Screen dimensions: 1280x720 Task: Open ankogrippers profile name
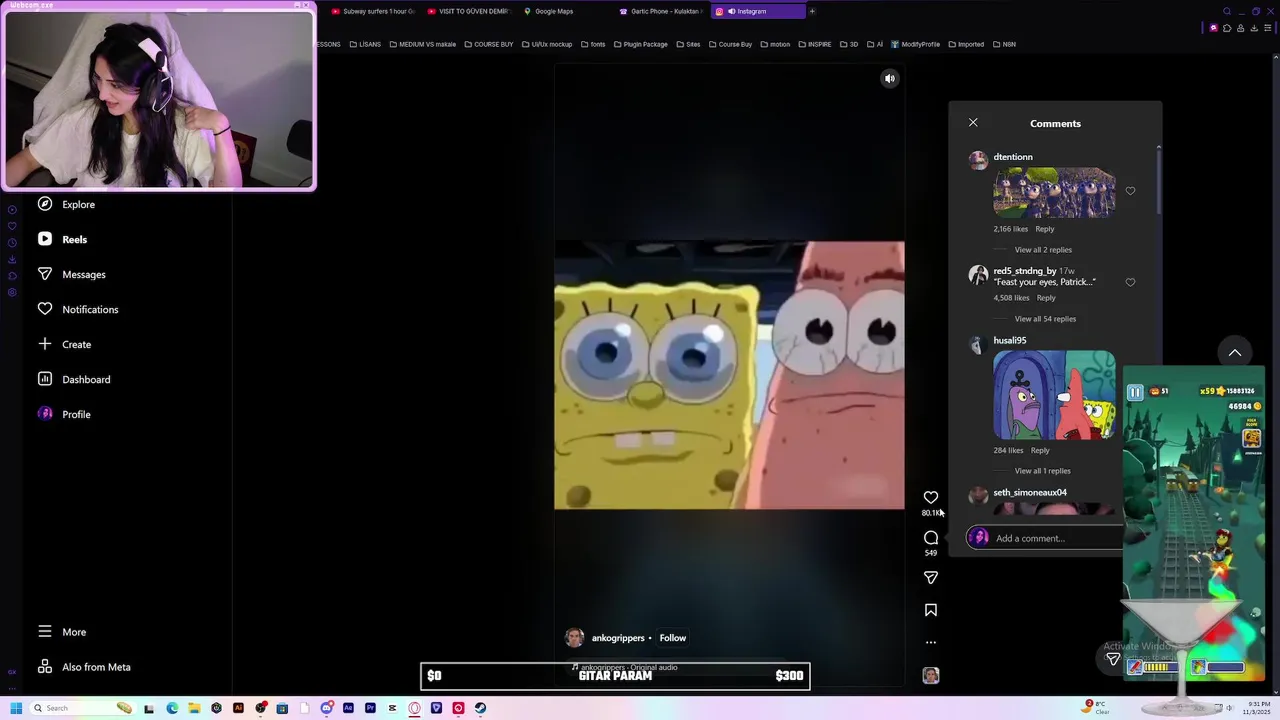[618, 638]
